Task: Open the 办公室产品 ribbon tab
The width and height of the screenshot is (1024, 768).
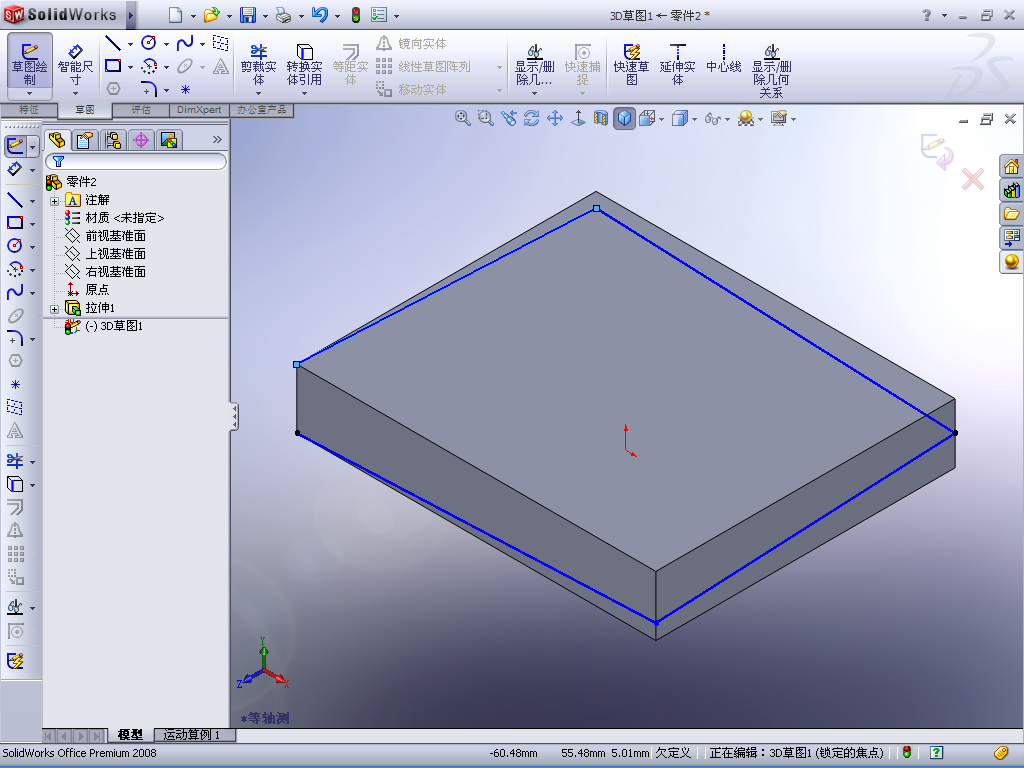Action: click(261, 110)
